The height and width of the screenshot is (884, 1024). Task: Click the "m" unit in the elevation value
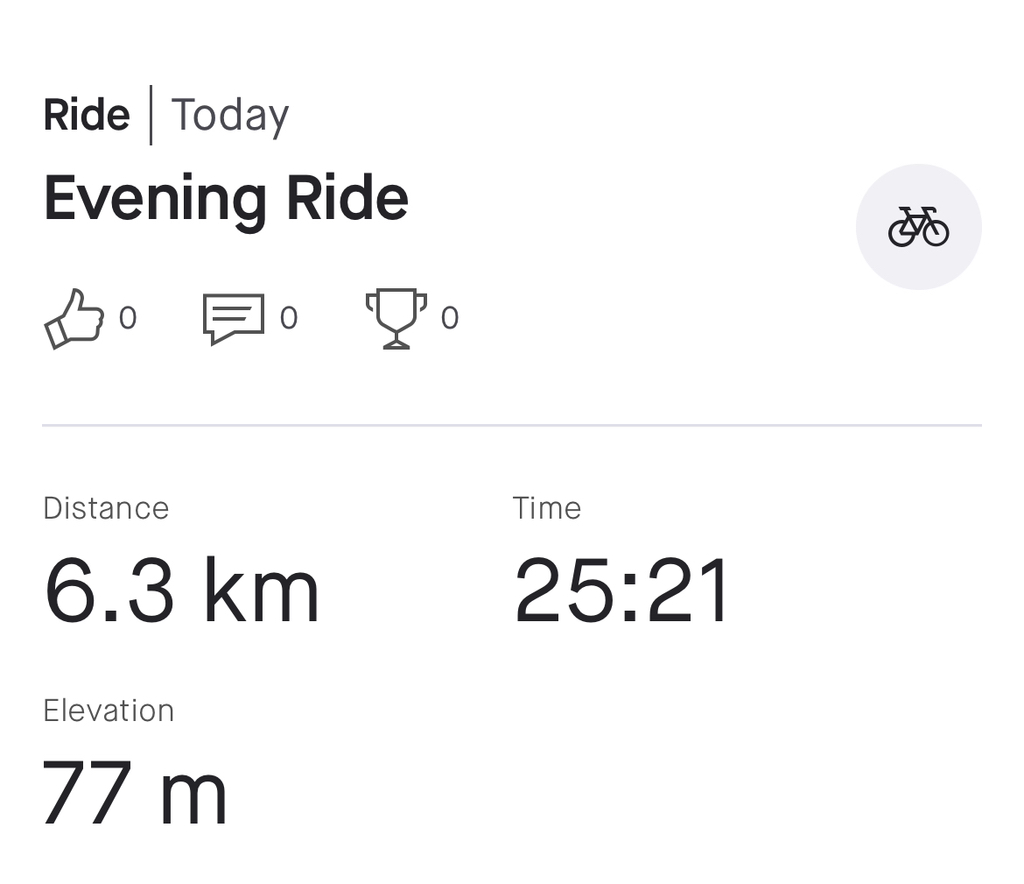coord(193,793)
